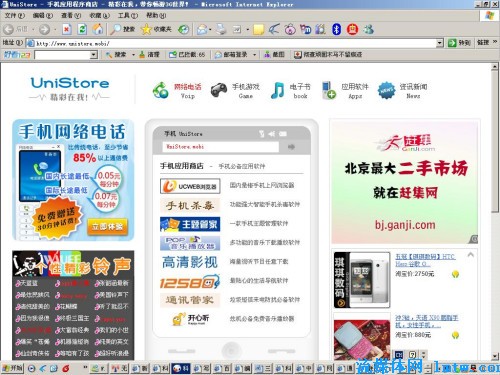Click the hao123 logo on toolbar
This screenshot has height=375, width=500.
point(17,55)
